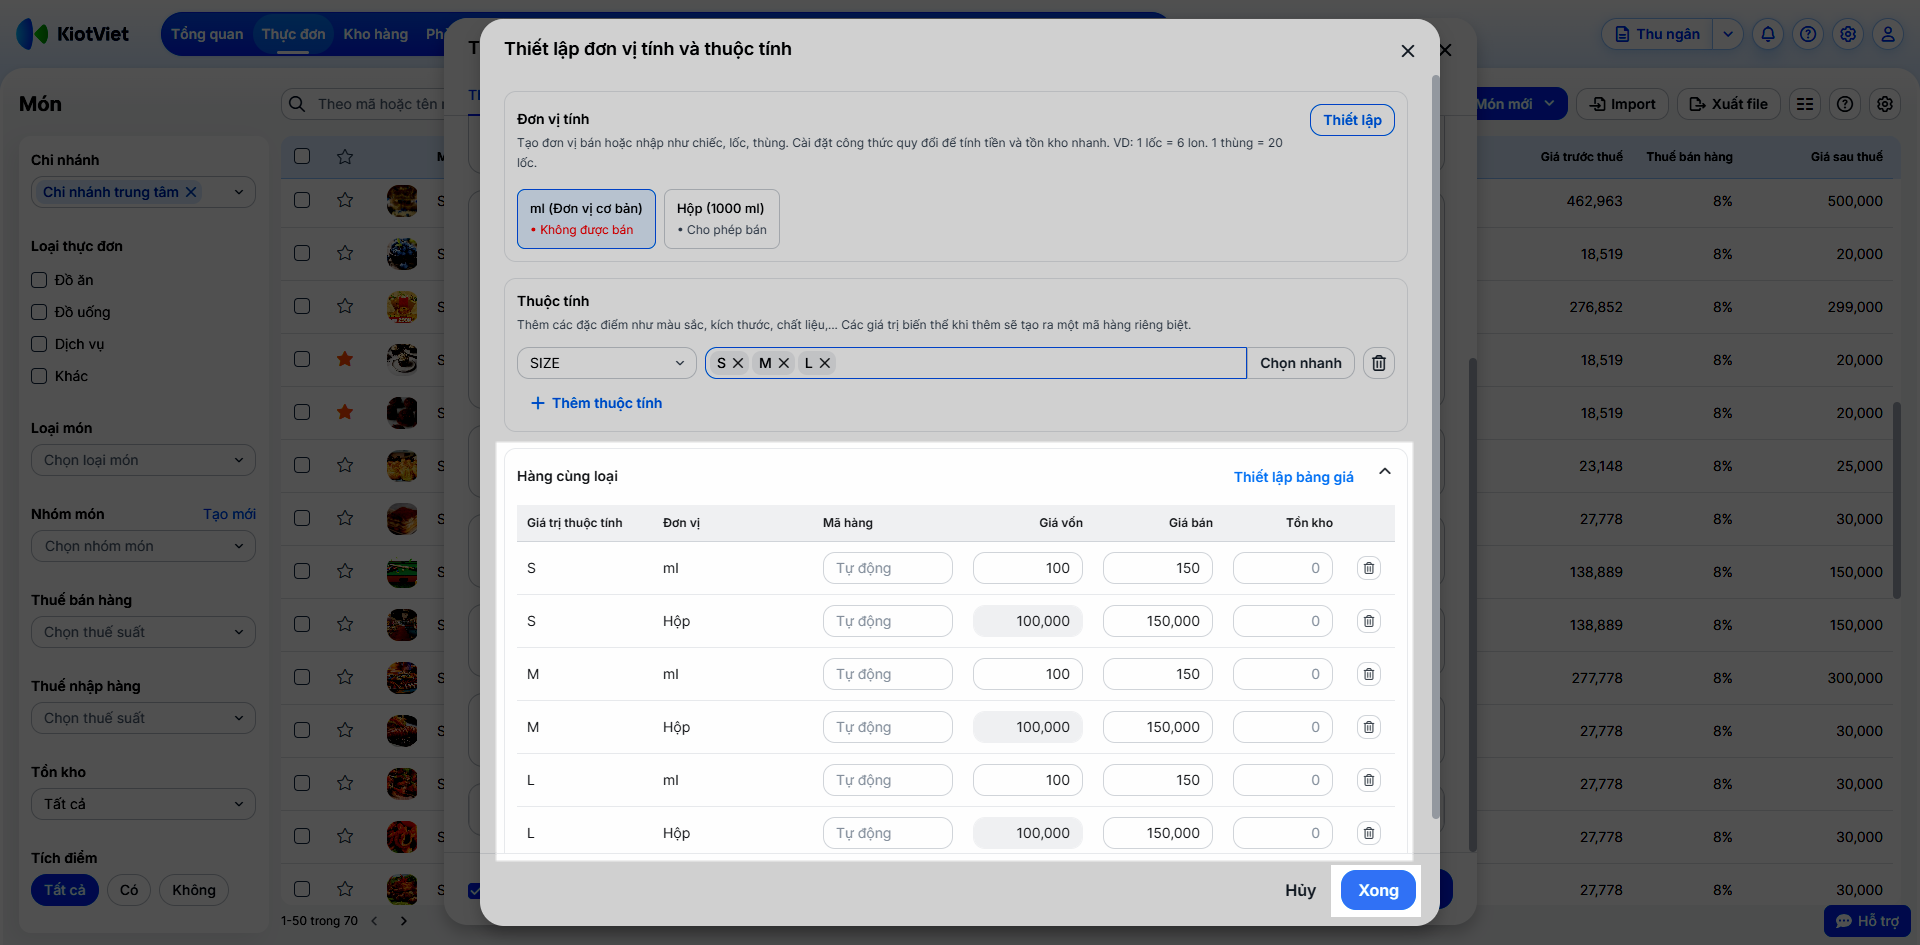Open the notifications bell

[x=1767, y=34]
